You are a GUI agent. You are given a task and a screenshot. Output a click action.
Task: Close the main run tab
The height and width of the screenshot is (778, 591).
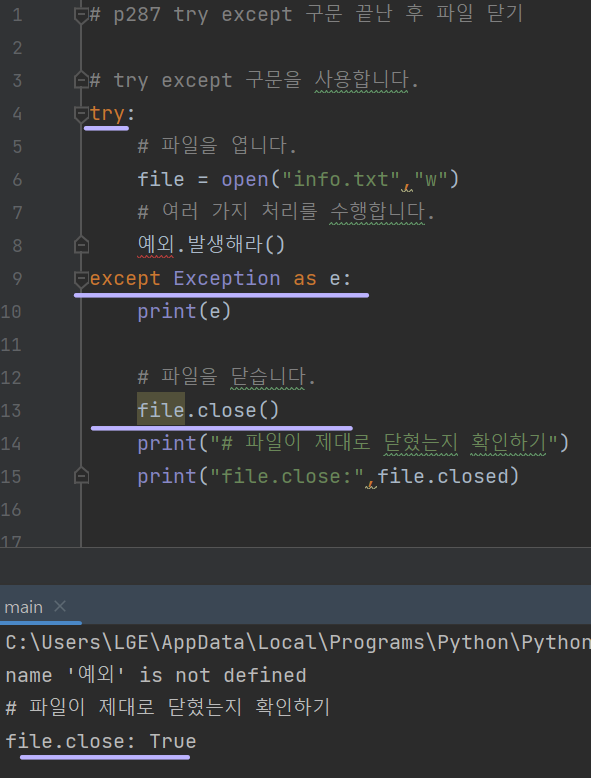click(x=60, y=606)
